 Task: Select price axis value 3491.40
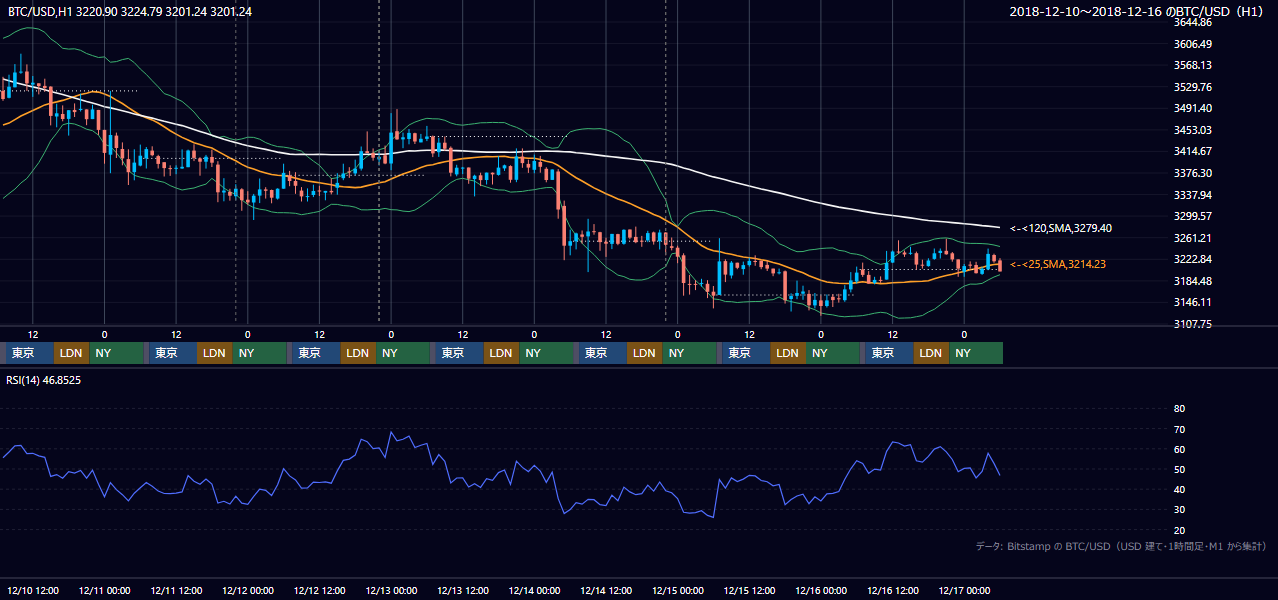[1193, 108]
